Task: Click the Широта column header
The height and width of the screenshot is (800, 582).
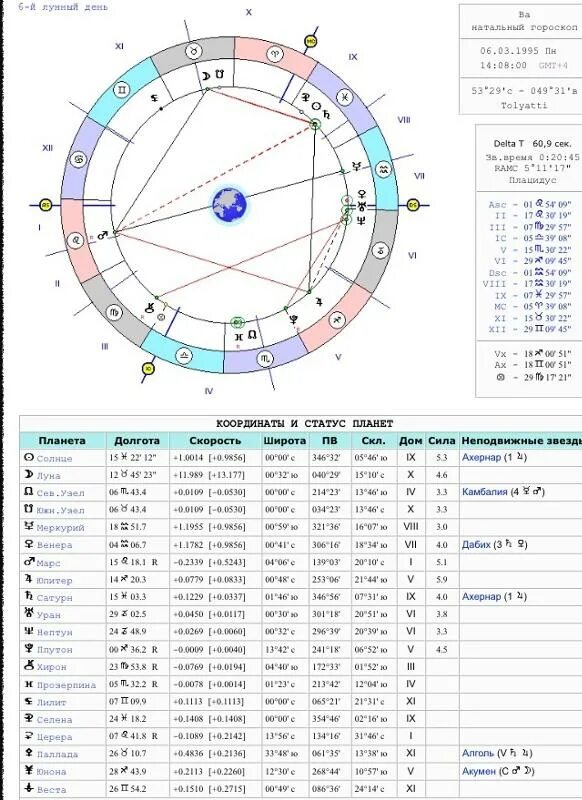Action: [x=285, y=440]
